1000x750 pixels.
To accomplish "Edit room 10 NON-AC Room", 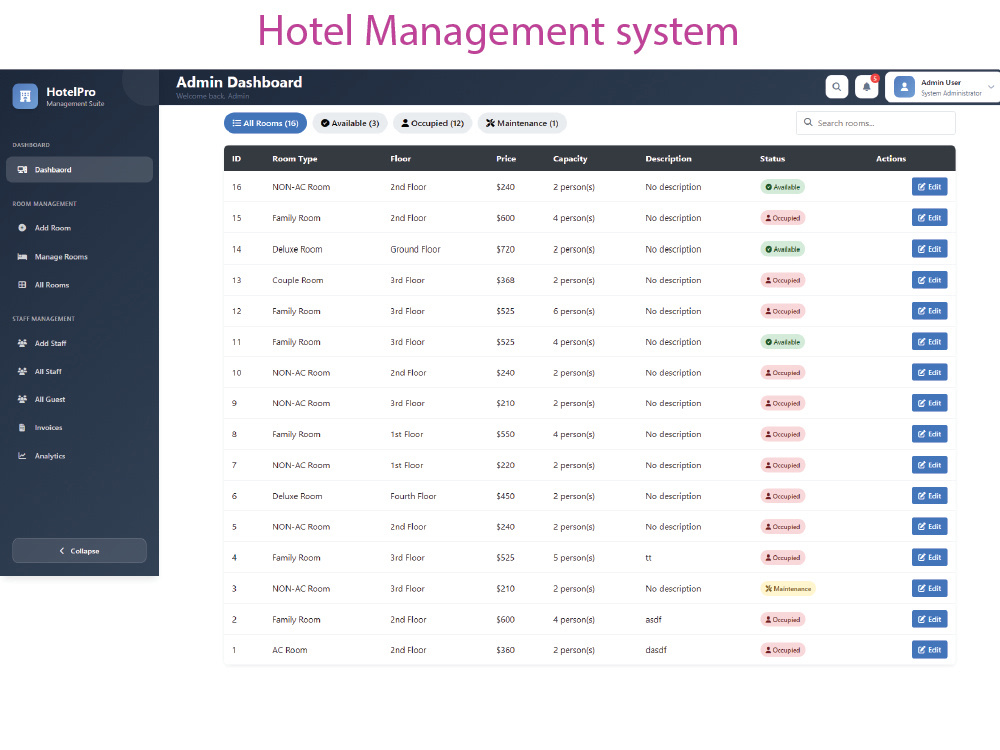I will (x=929, y=372).
